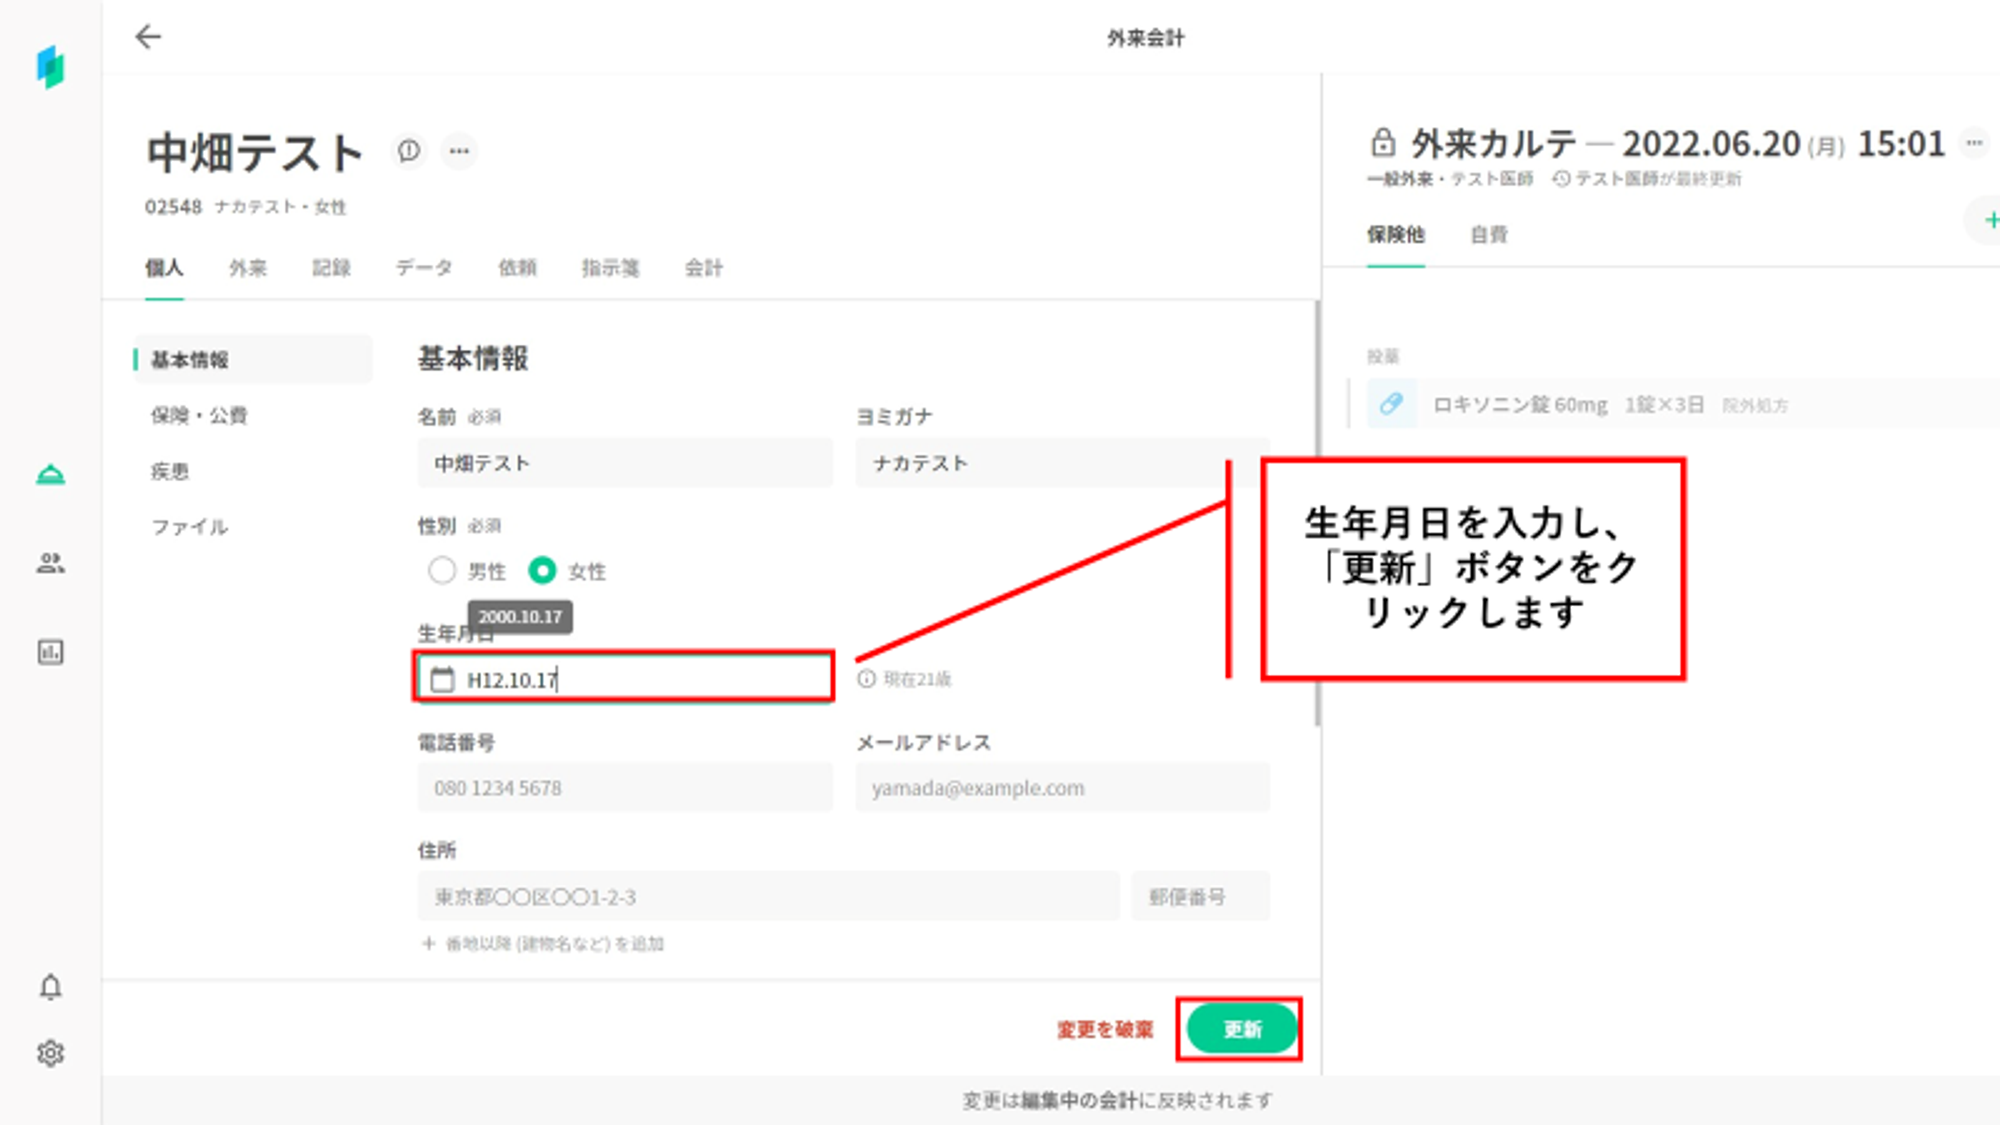This screenshot has height=1125, width=2000.
Task: Open settings gear icon
Action: click(51, 1053)
